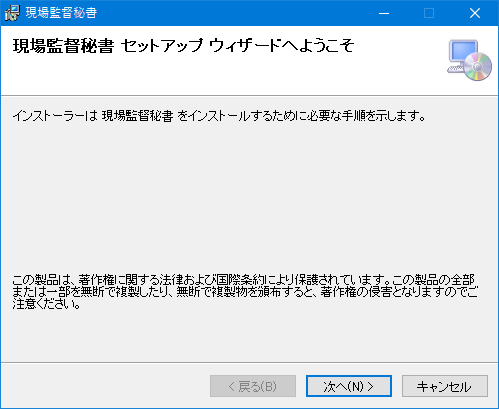Cancel installation with キャンセル button
This screenshot has height=409, width=499.
(x=445, y=386)
